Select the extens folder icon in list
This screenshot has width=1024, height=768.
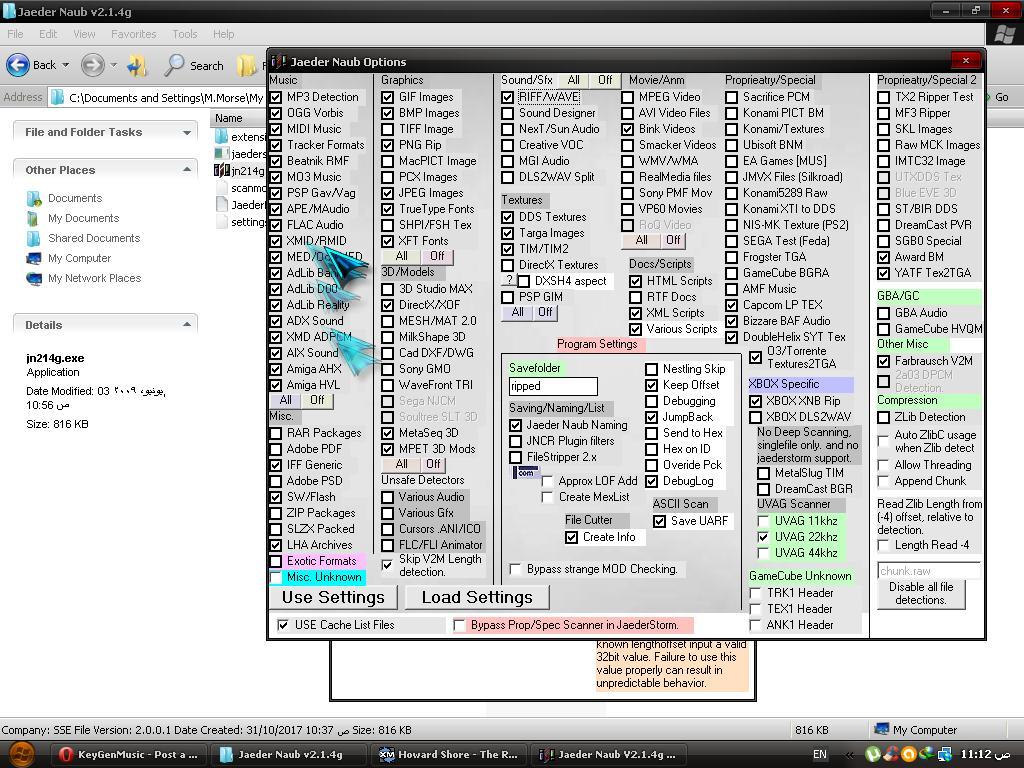tap(221, 136)
